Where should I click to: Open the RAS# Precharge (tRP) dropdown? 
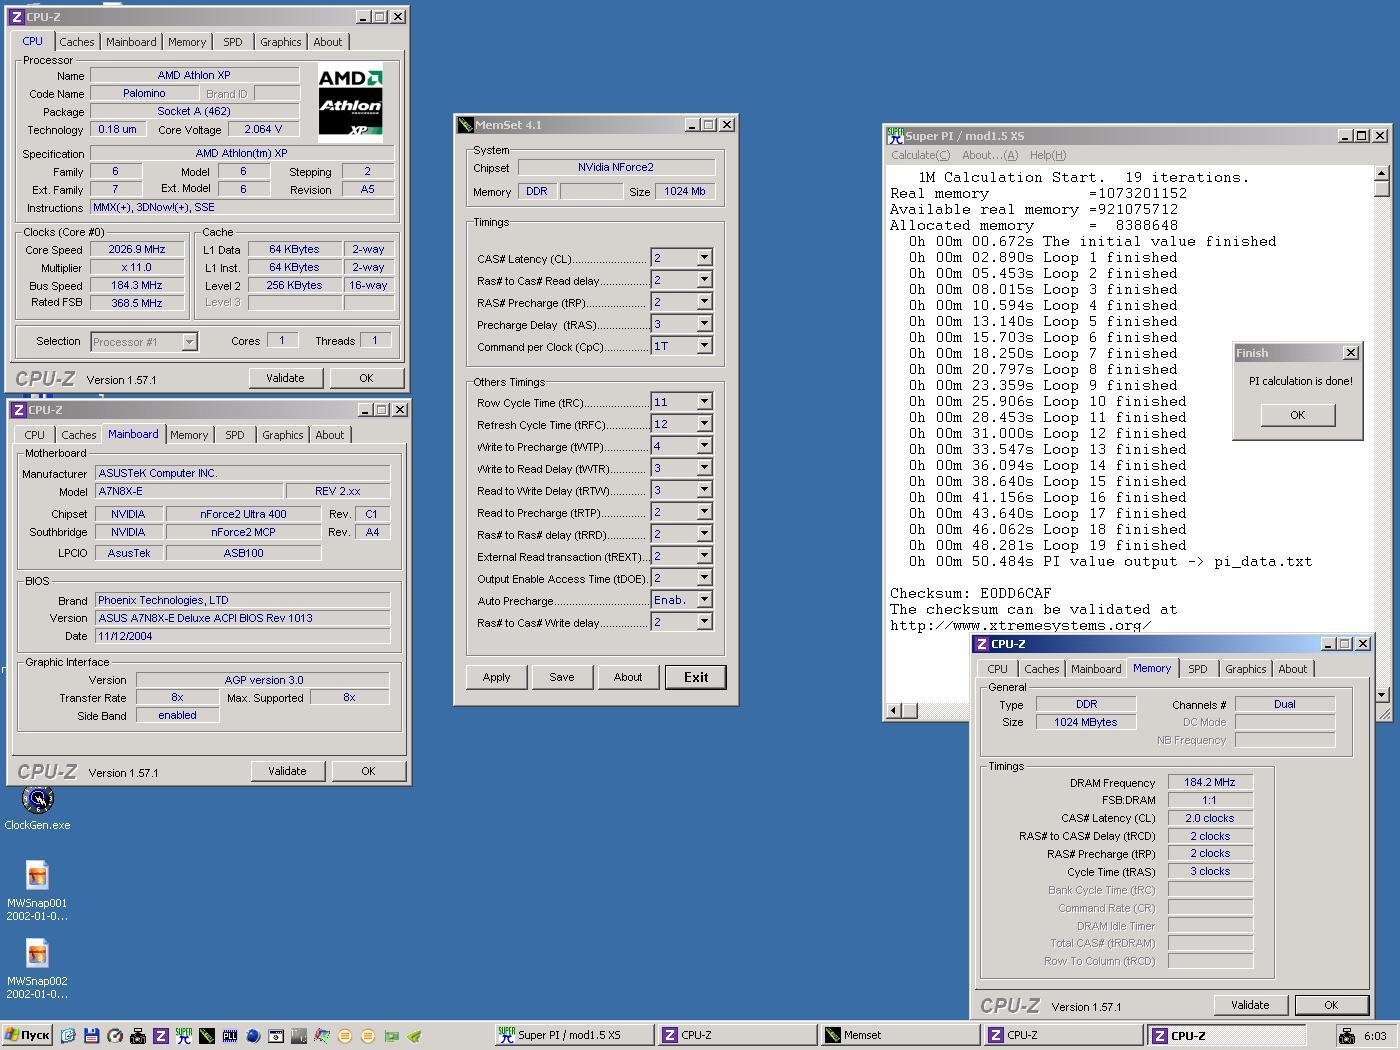704,302
